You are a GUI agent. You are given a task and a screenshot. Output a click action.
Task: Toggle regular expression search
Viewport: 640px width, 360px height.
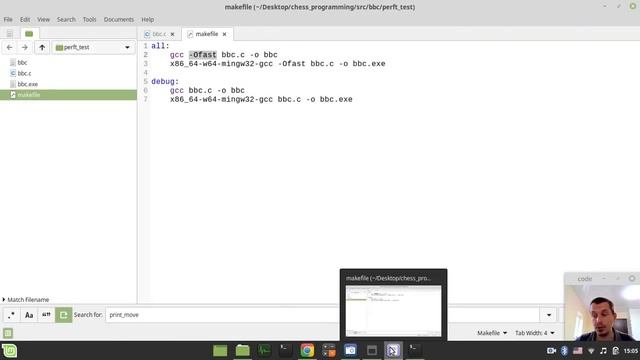11,315
